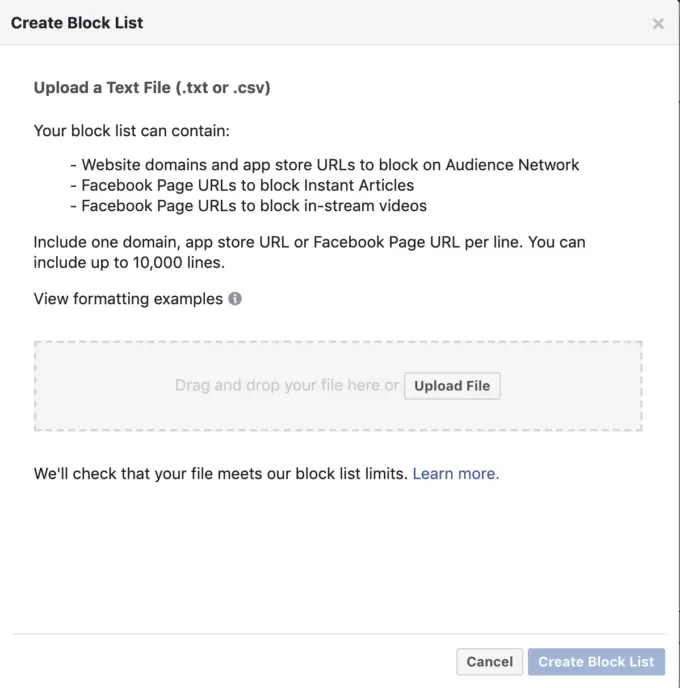
Task: Click the info icon beside formatting examples
Action: (235, 299)
